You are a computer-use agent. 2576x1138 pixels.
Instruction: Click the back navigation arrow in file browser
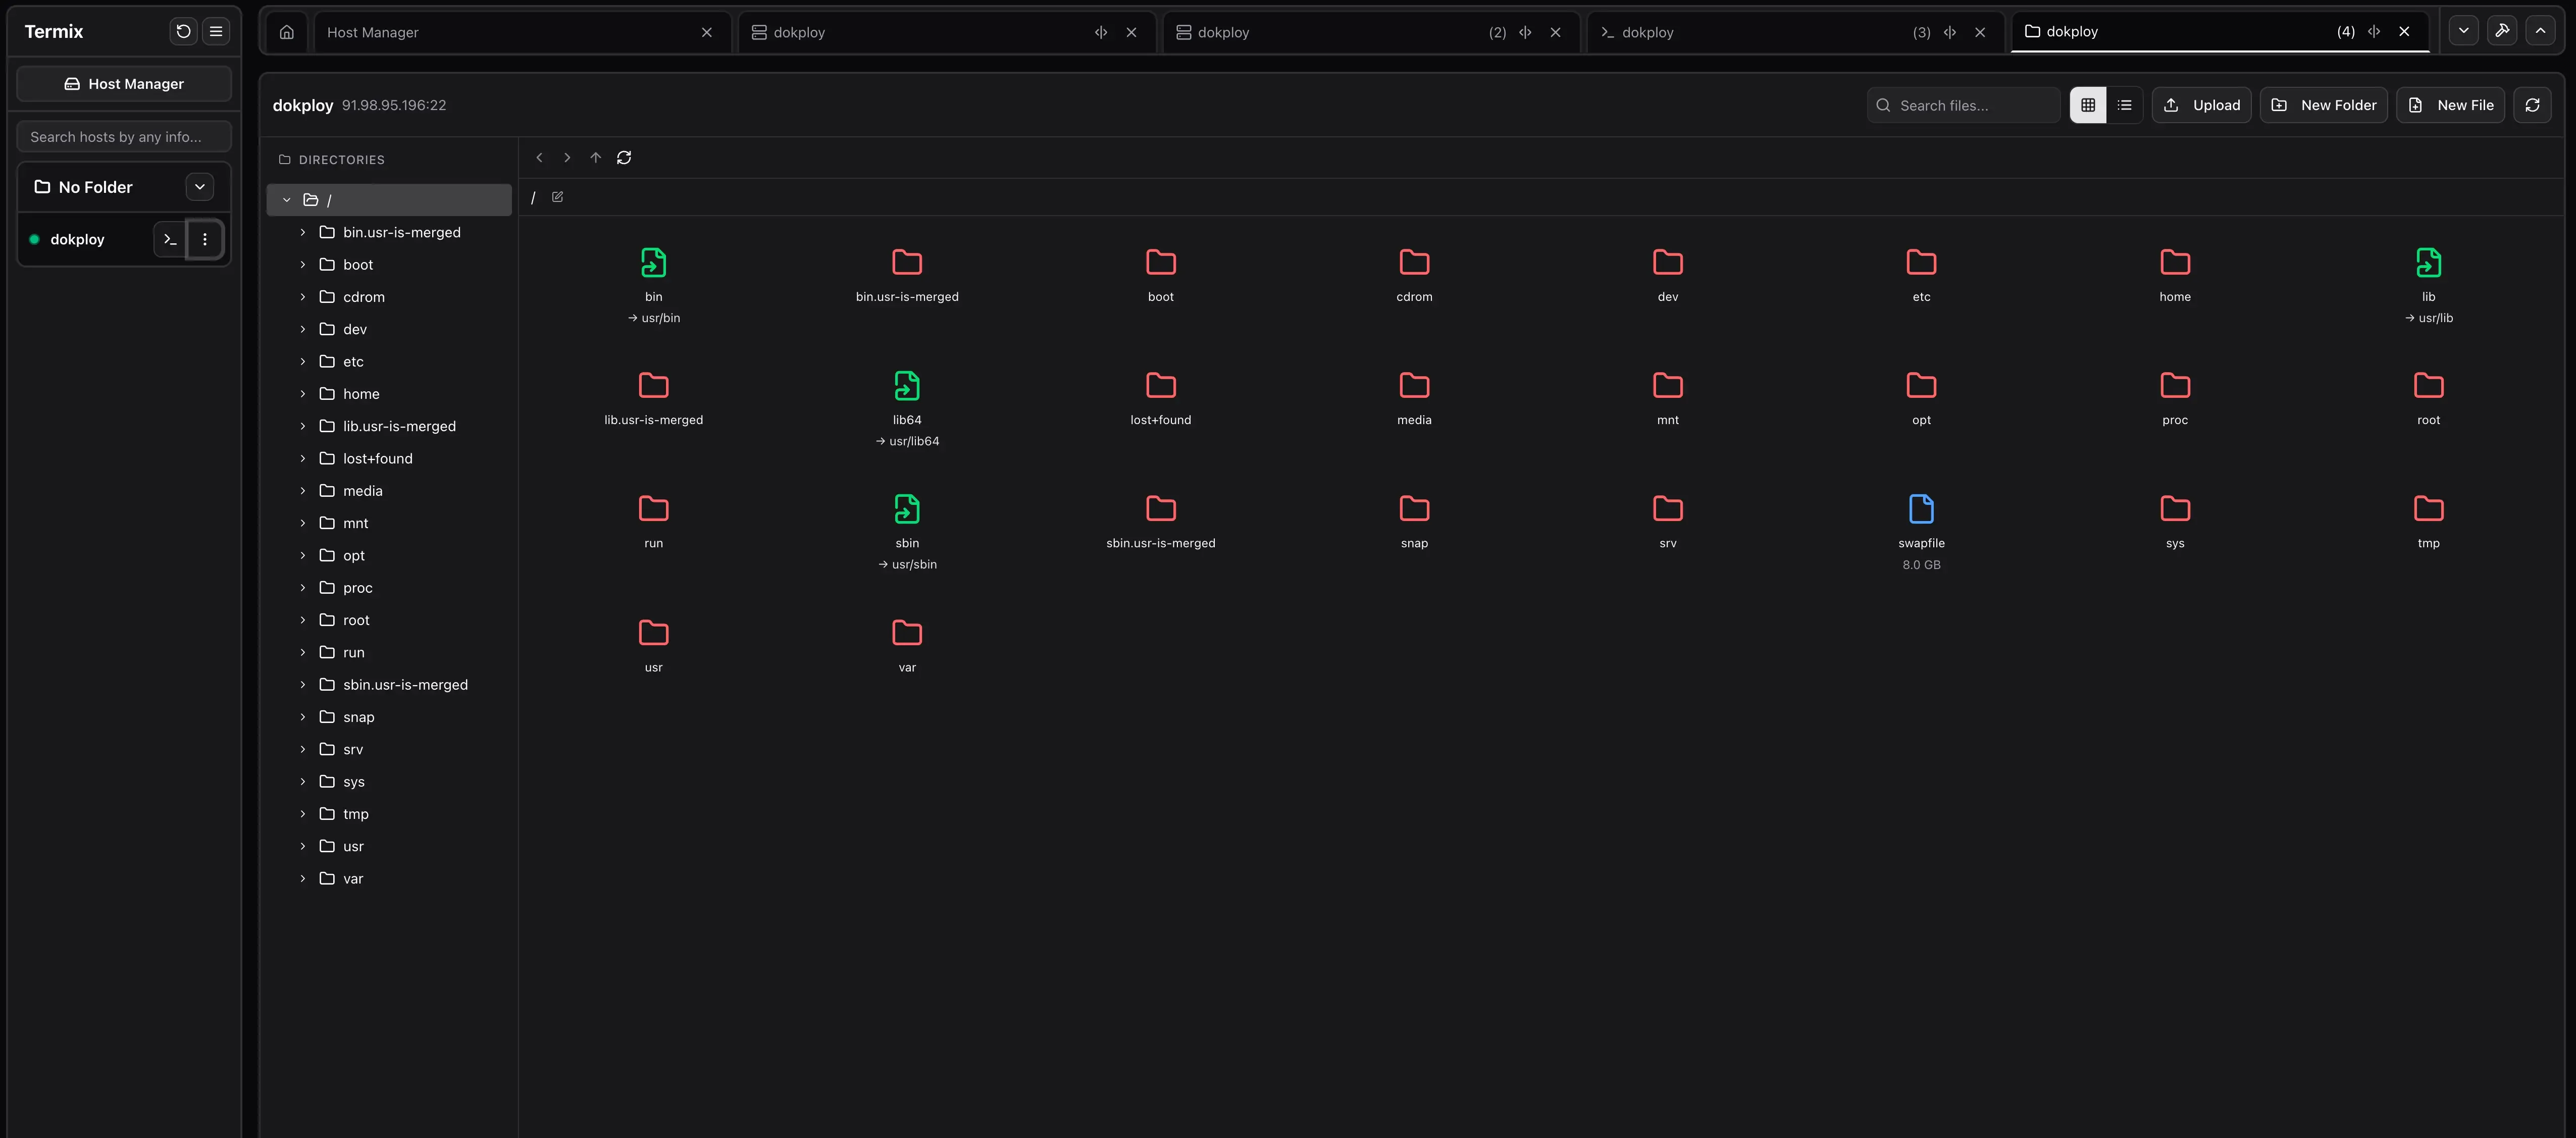click(x=539, y=158)
